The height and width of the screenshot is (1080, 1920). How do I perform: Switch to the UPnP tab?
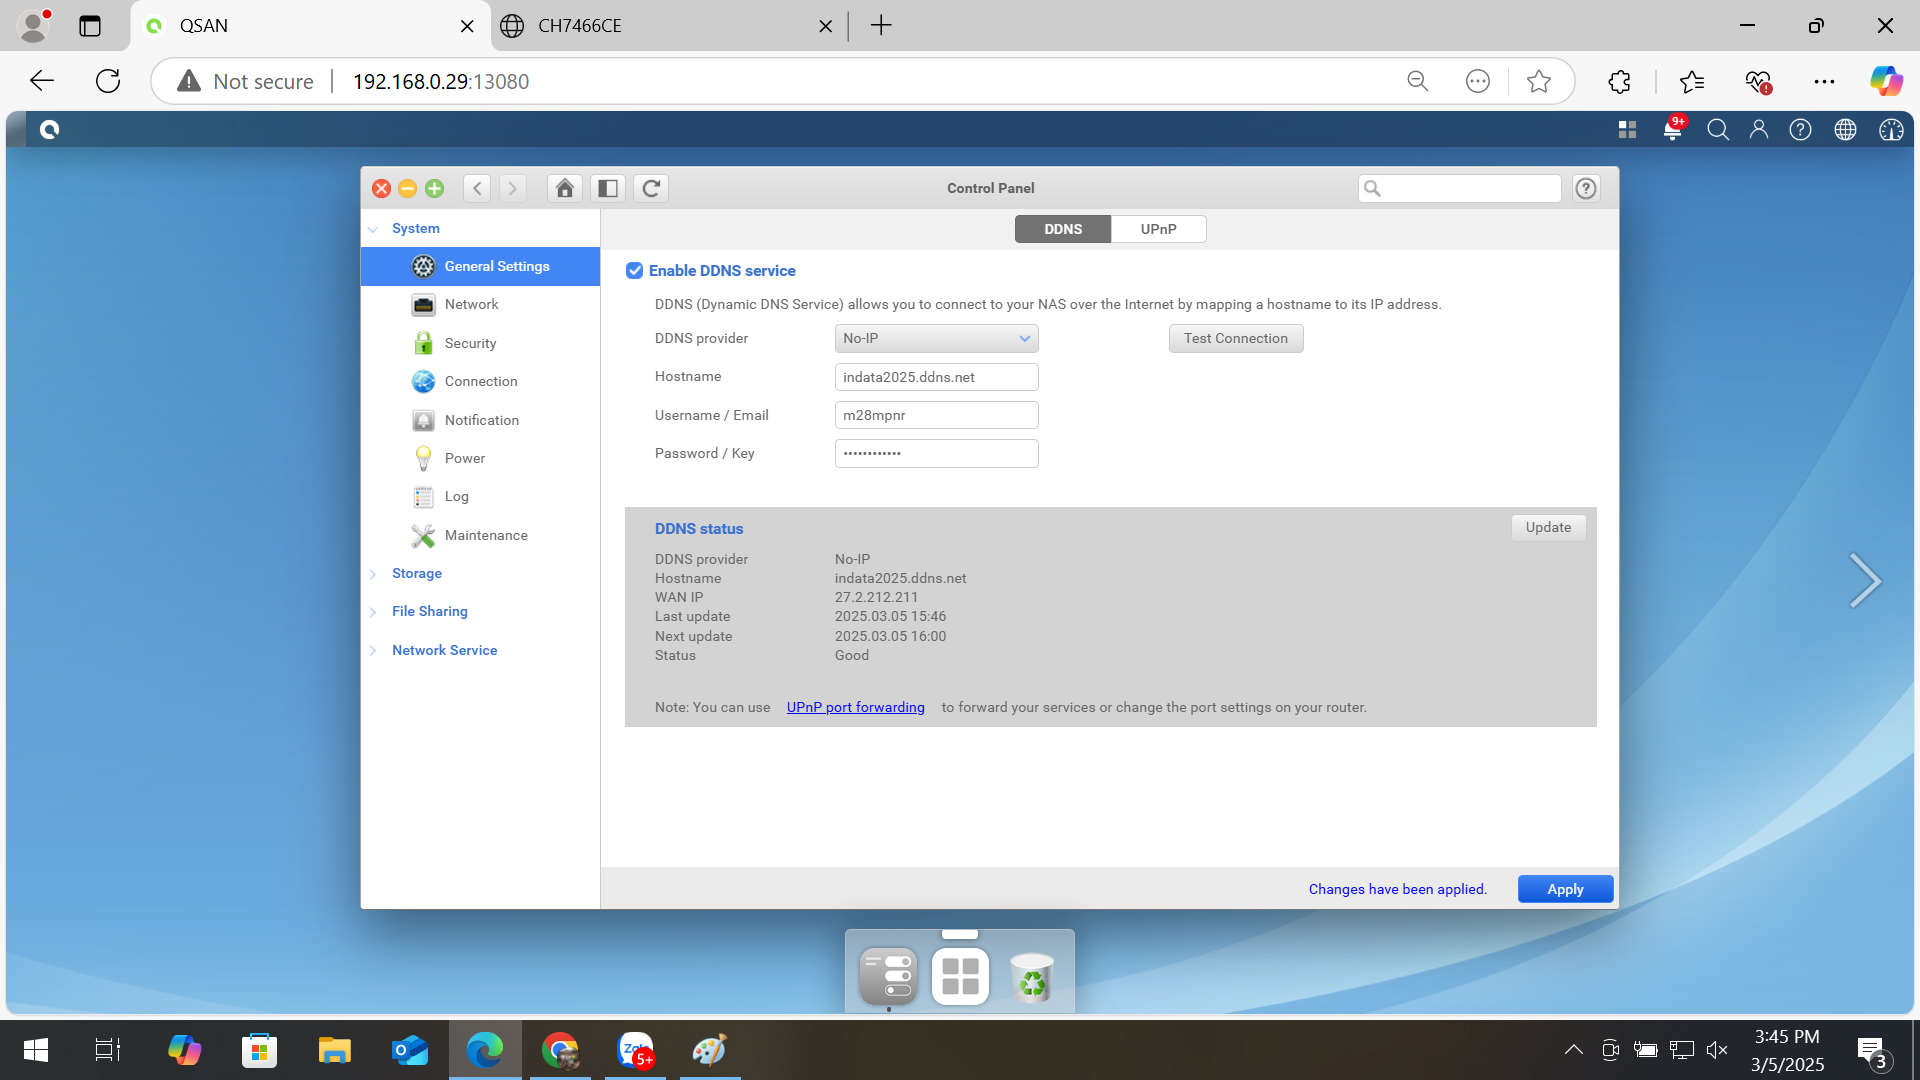(1158, 229)
